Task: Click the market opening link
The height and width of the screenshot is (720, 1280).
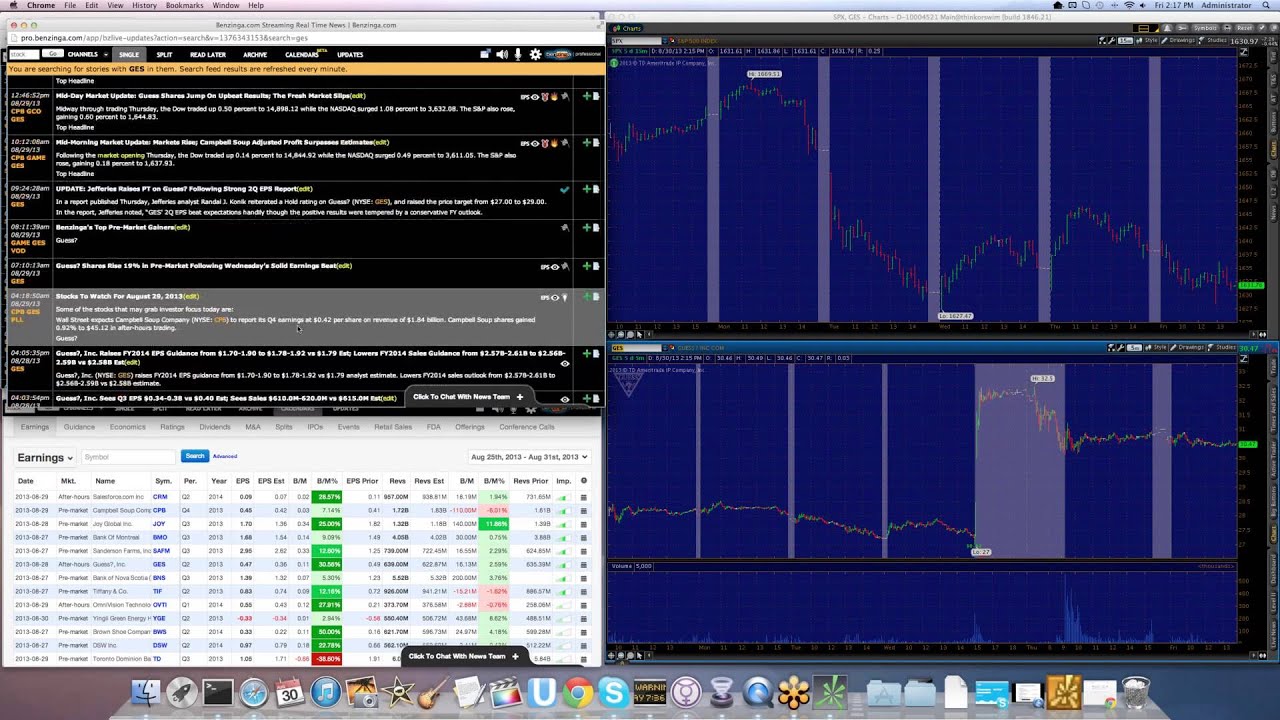Action: click(121, 155)
